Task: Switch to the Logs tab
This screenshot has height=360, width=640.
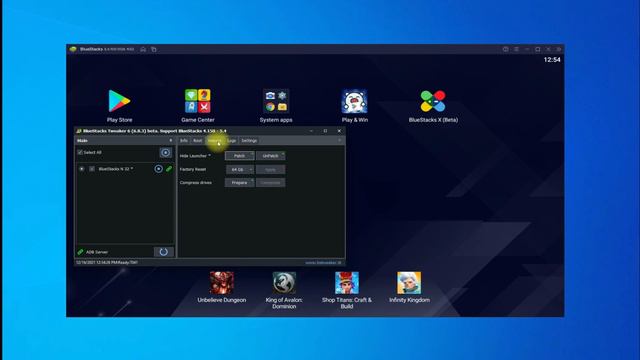Action: 231,140
